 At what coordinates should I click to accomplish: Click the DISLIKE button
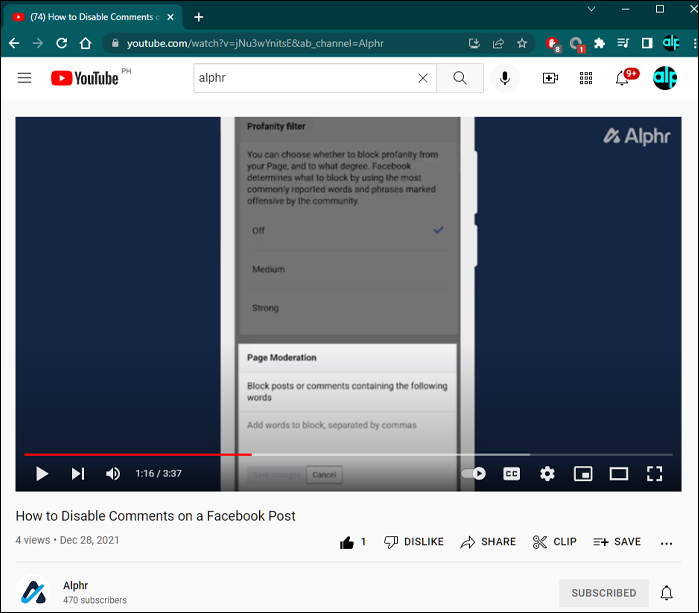(414, 542)
